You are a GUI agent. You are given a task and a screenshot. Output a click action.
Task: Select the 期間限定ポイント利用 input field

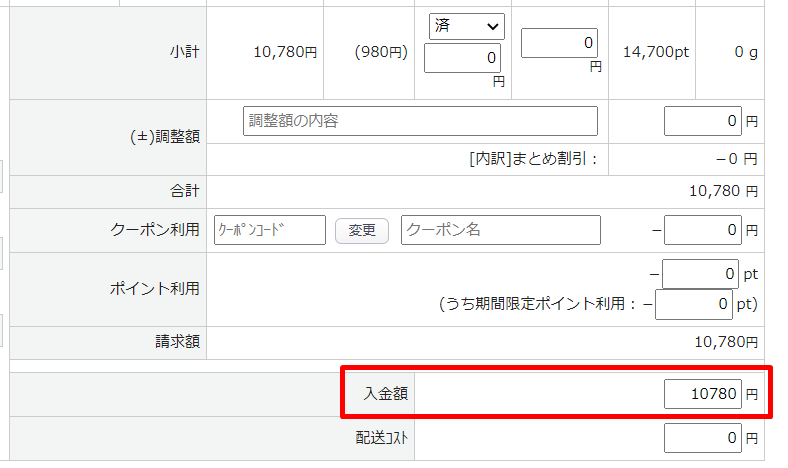coord(693,303)
